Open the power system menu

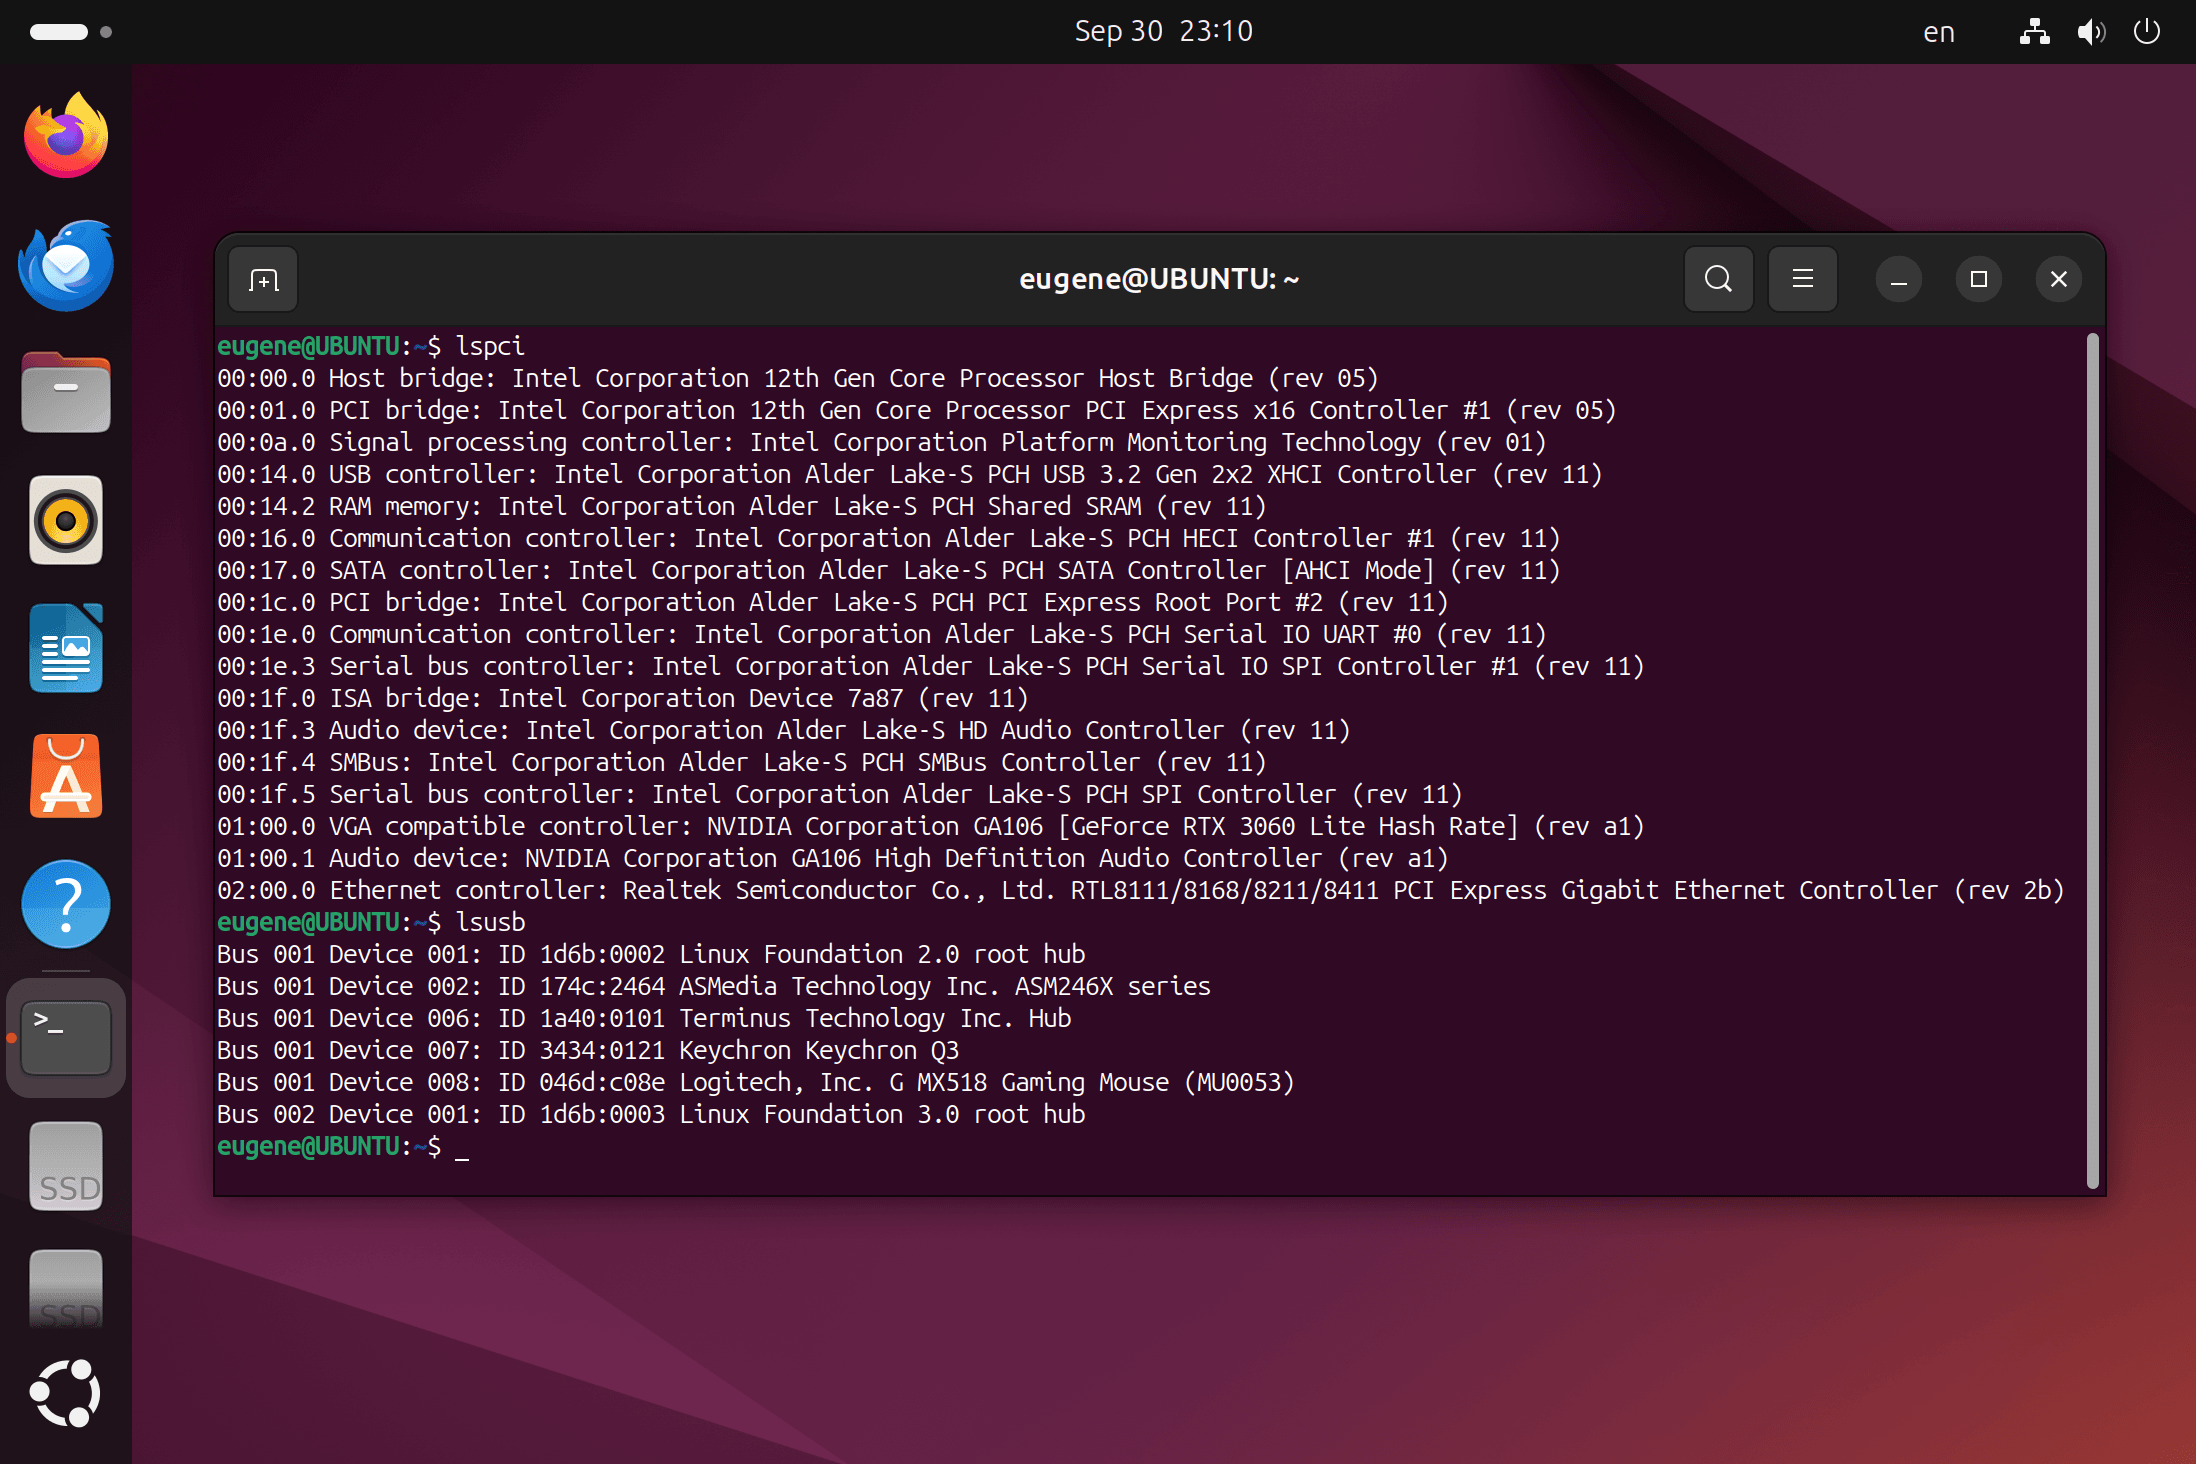click(x=2146, y=32)
